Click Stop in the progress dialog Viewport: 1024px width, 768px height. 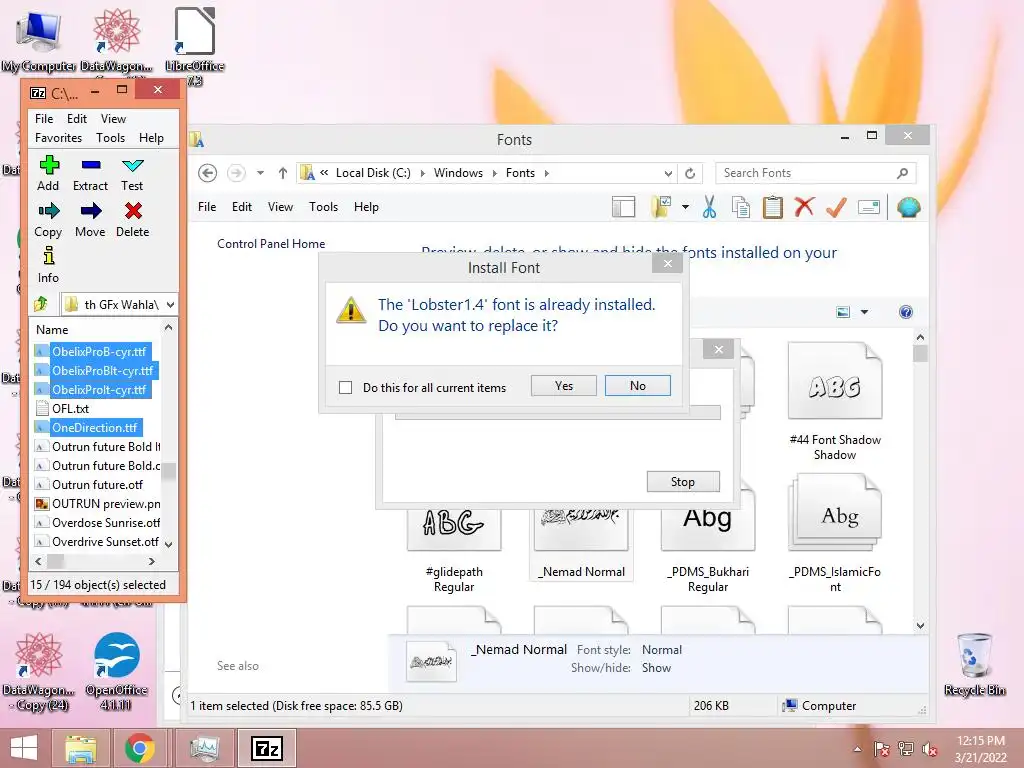[x=683, y=481]
